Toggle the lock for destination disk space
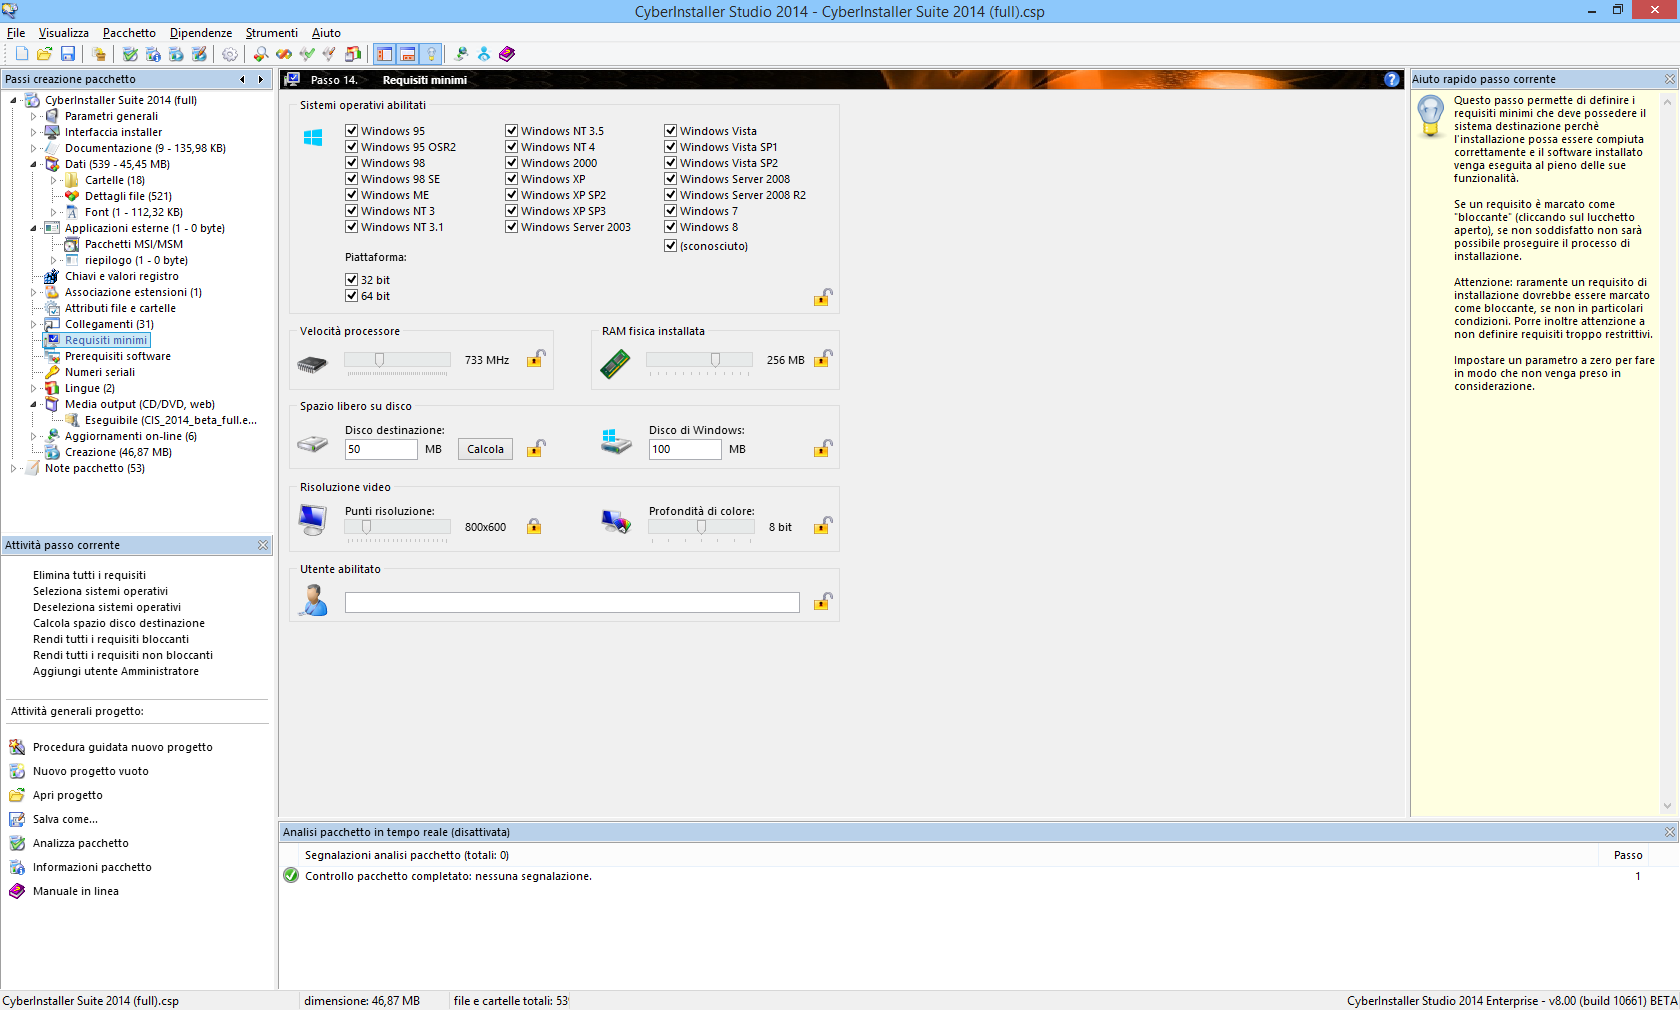This screenshot has width=1680, height=1010. pos(536,448)
